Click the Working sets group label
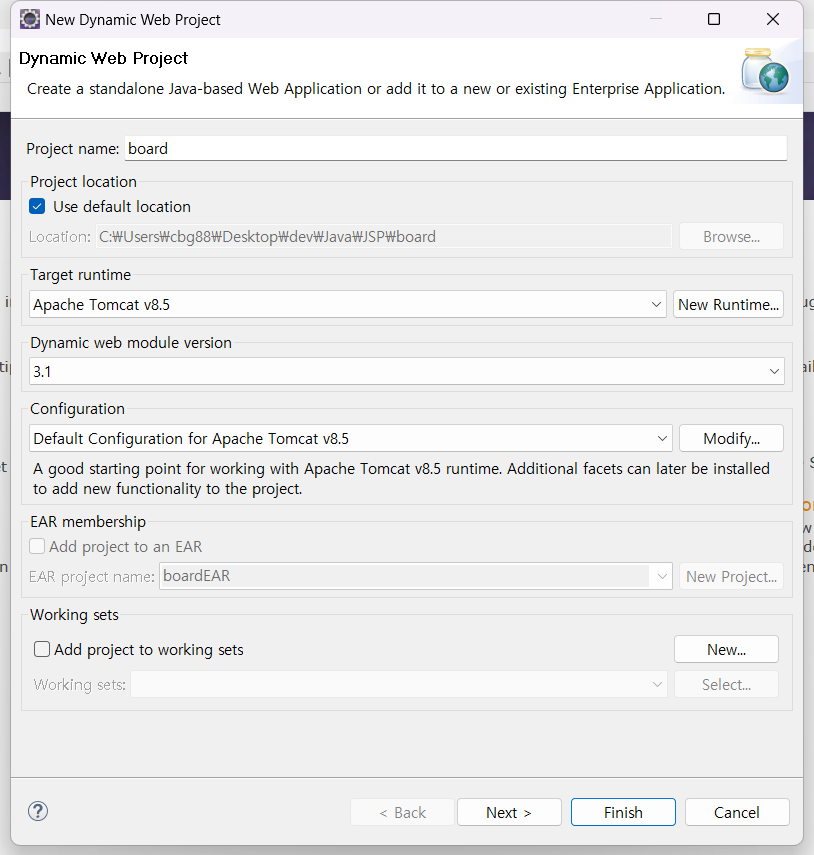814x855 pixels. point(74,615)
